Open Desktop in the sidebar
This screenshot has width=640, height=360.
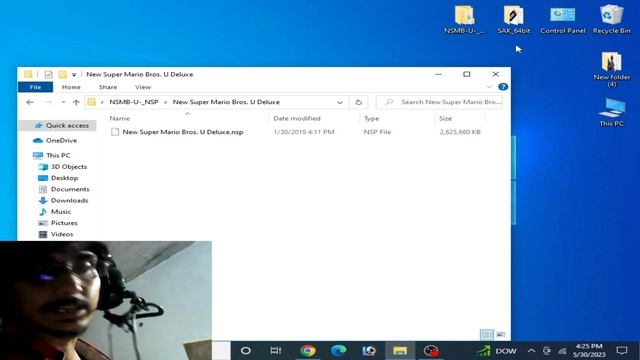[58, 178]
